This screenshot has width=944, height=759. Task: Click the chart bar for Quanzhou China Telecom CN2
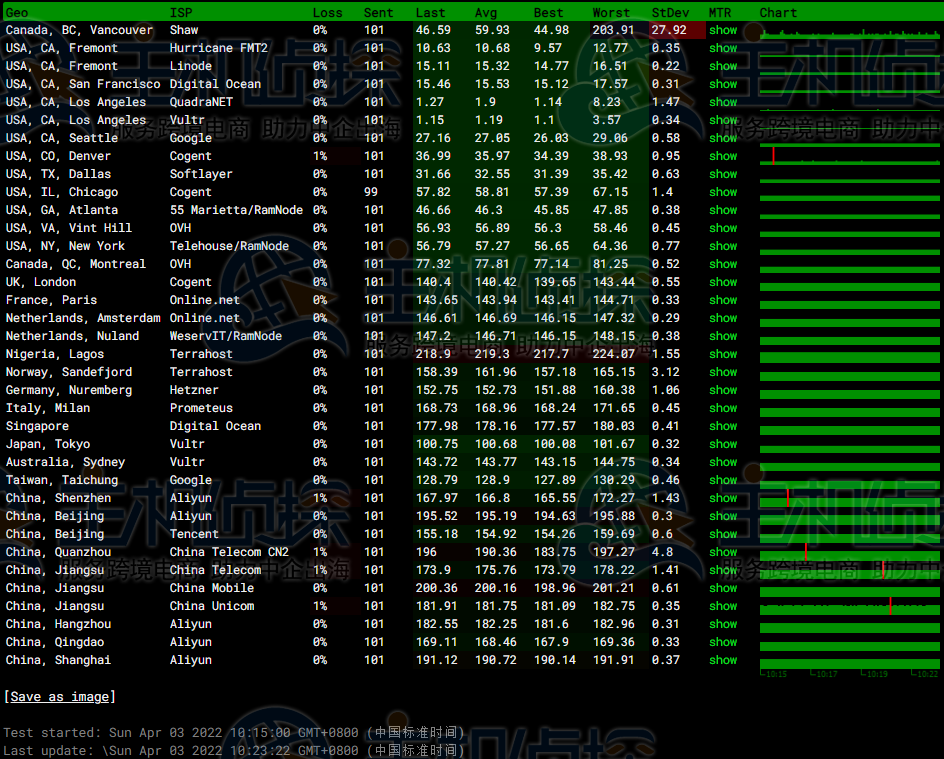click(x=849, y=552)
